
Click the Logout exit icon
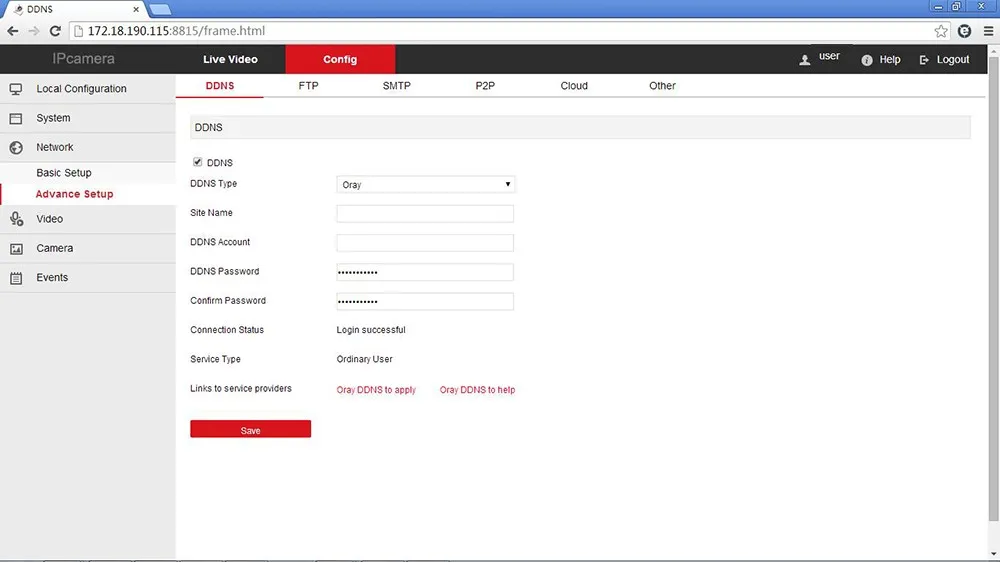point(924,60)
